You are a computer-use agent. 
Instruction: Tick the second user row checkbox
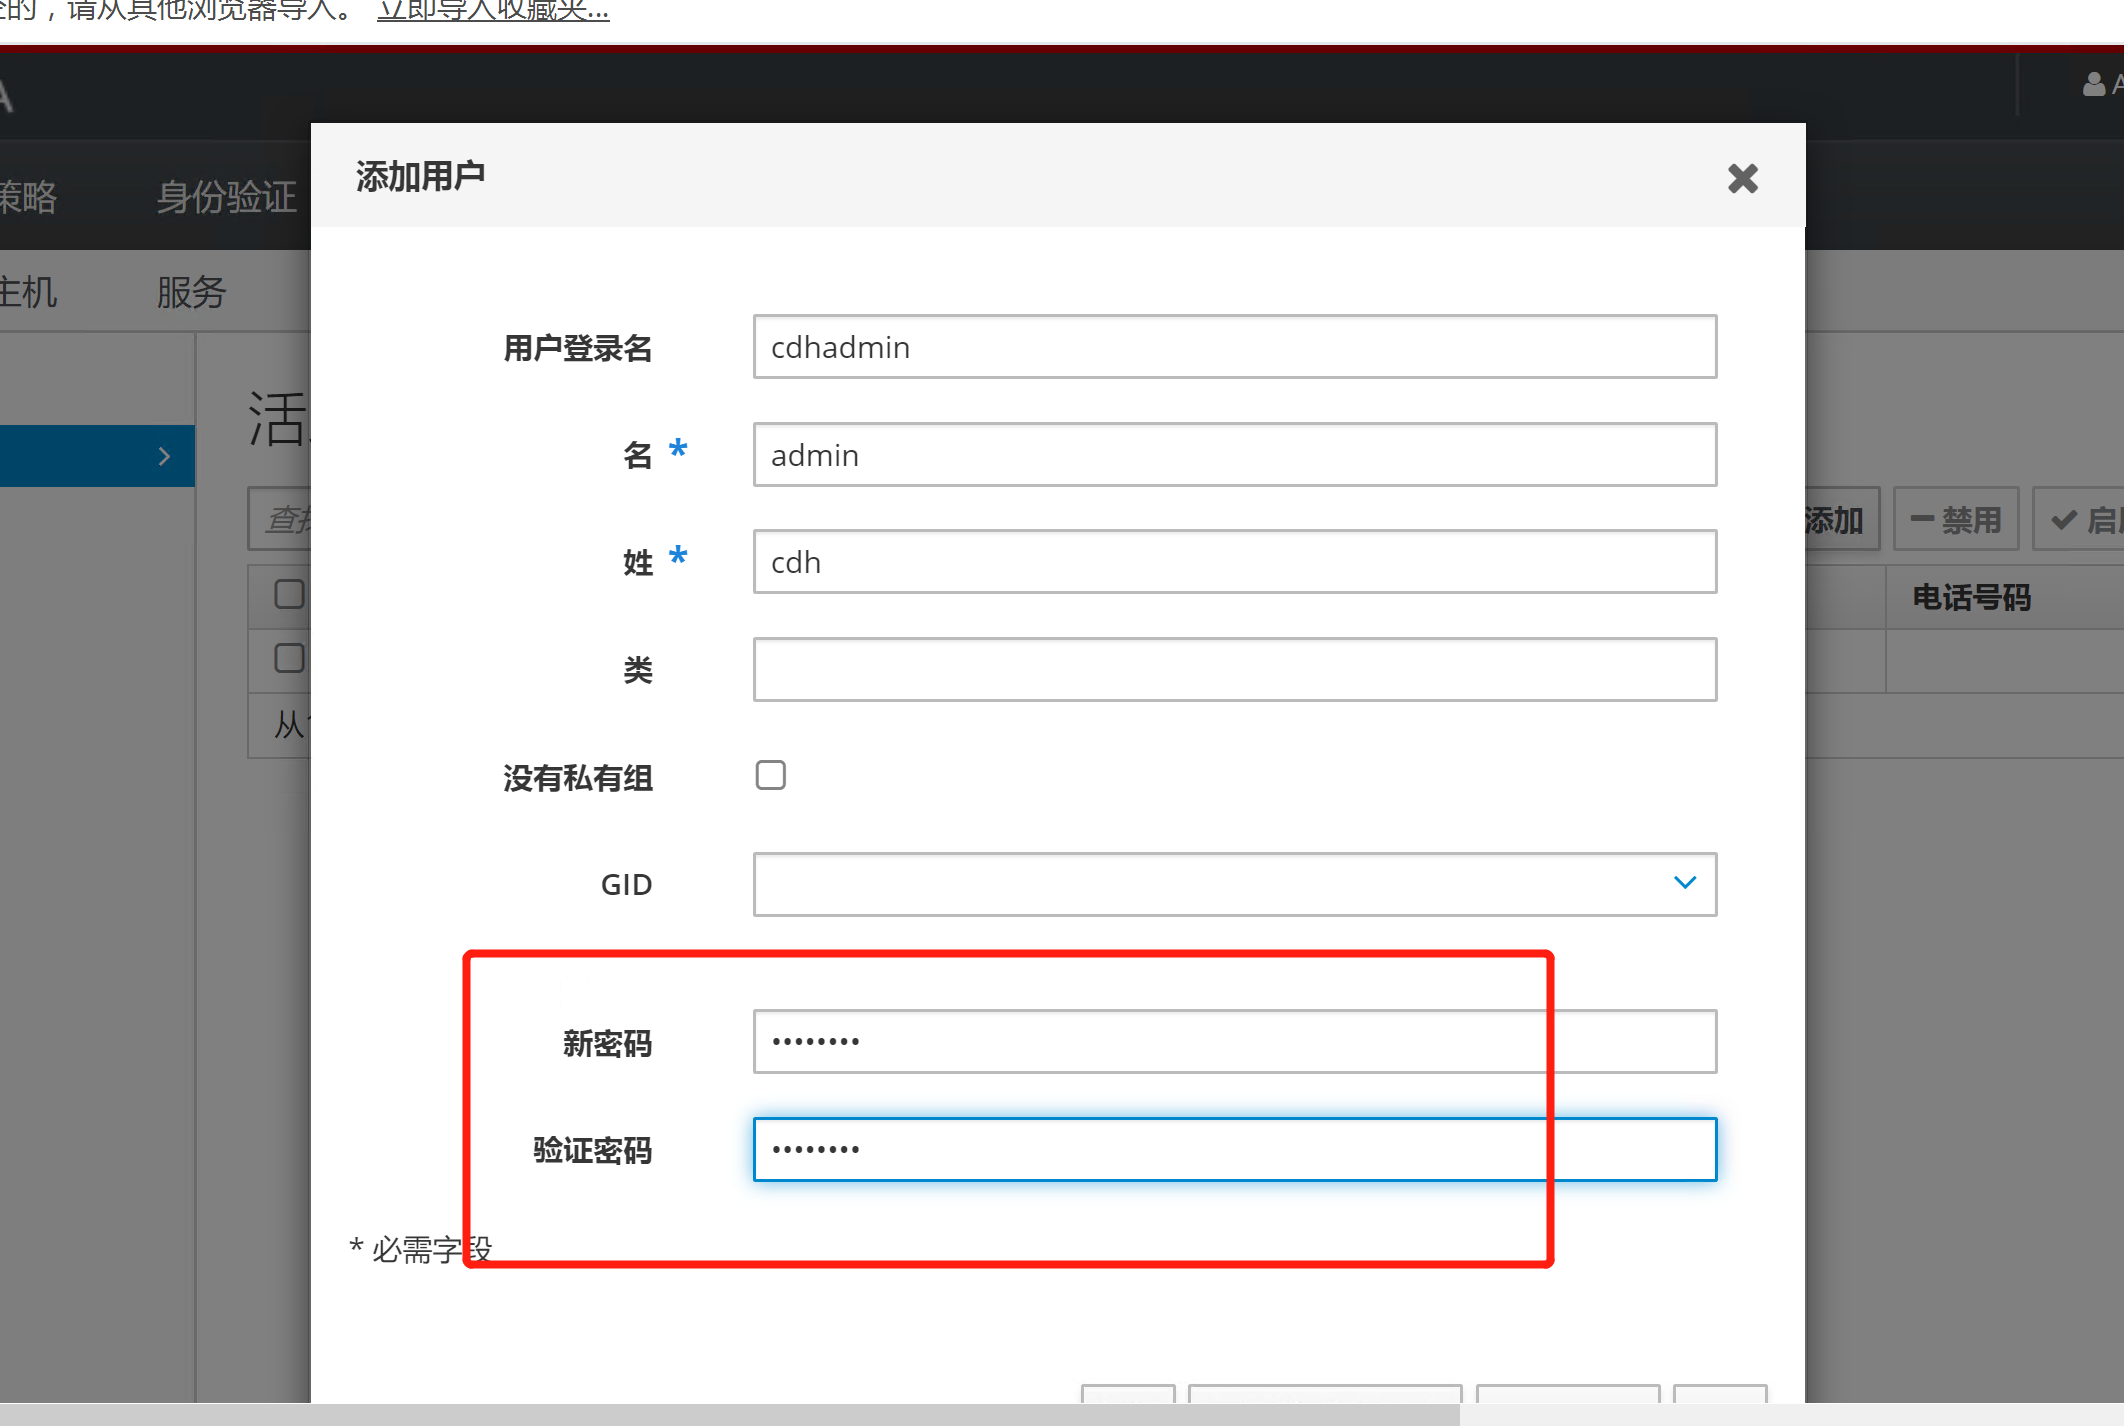pos(289,658)
